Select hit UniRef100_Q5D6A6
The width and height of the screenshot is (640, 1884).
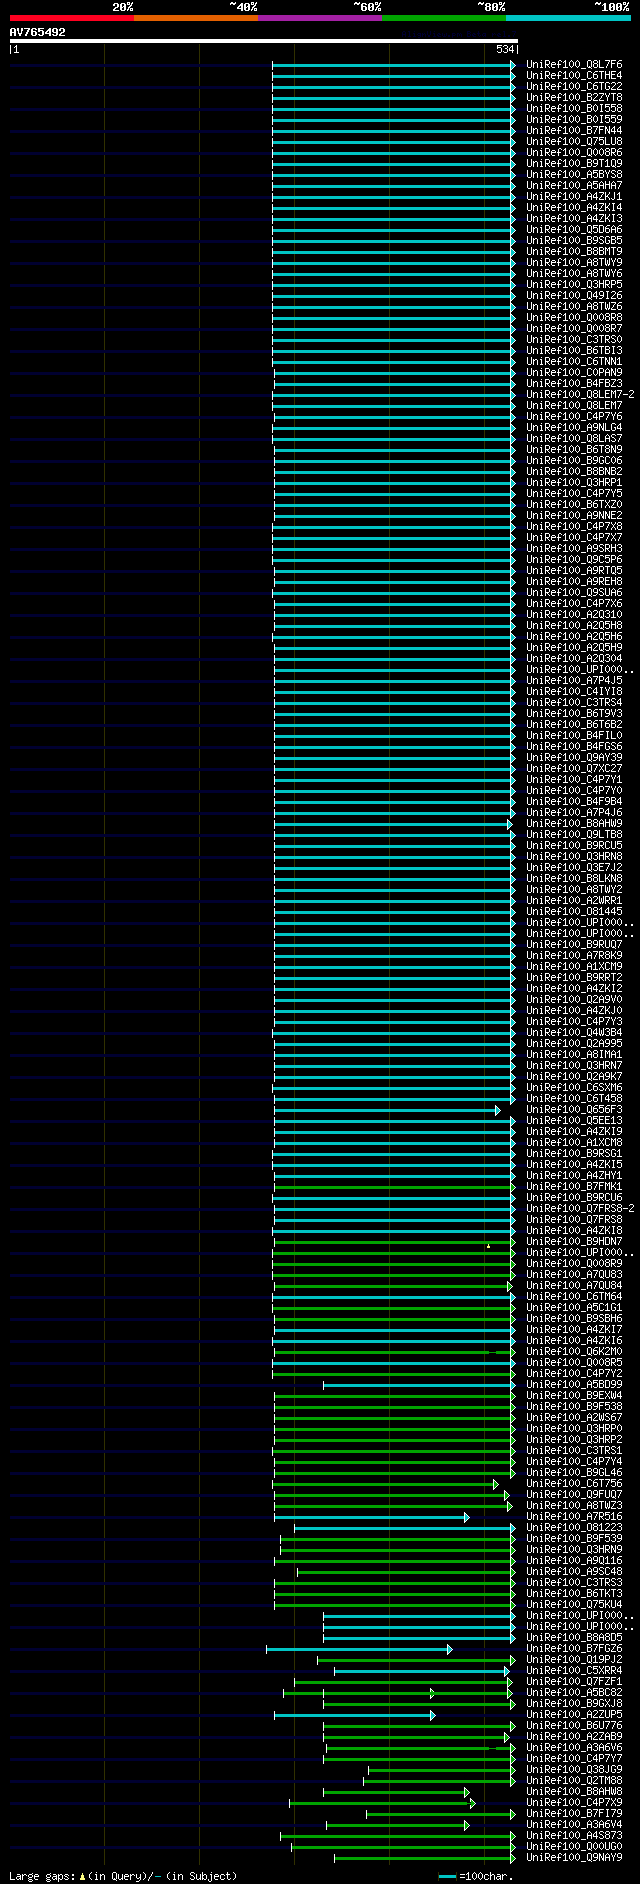point(574,230)
